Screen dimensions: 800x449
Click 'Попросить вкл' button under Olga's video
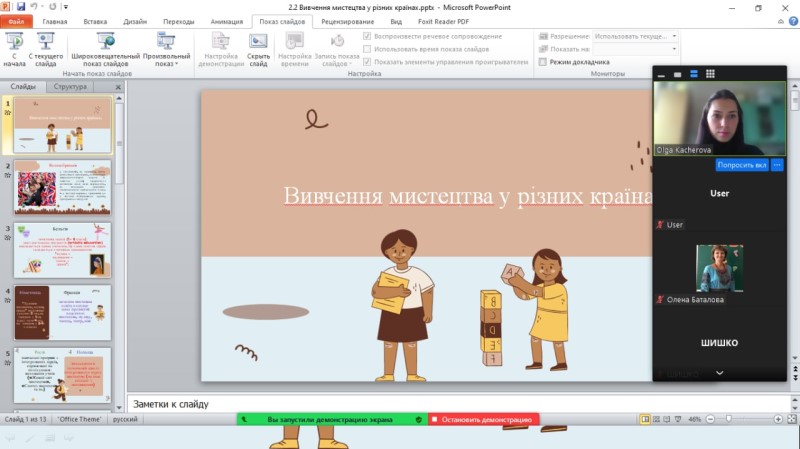coord(741,165)
